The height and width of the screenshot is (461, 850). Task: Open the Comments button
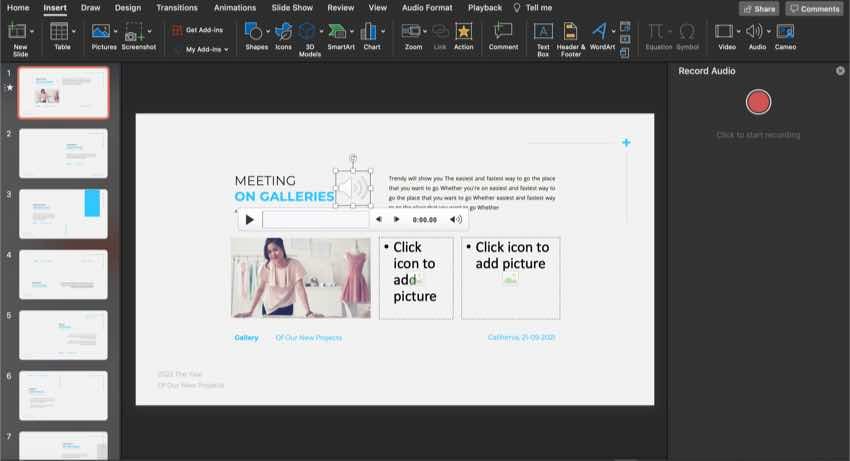(x=814, y=8)
